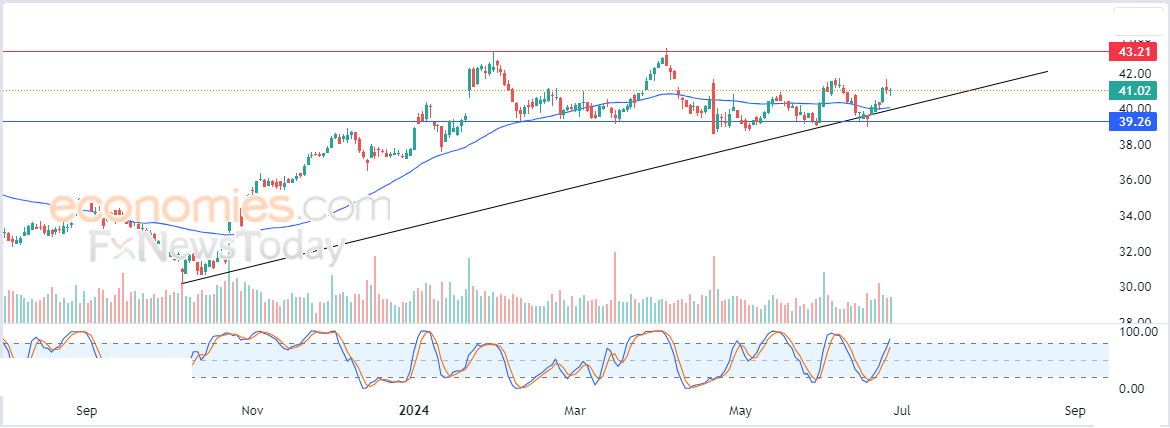Click the 100.00 stochastic scale label
The image size is (1170, 428).
click(1136, 331)
